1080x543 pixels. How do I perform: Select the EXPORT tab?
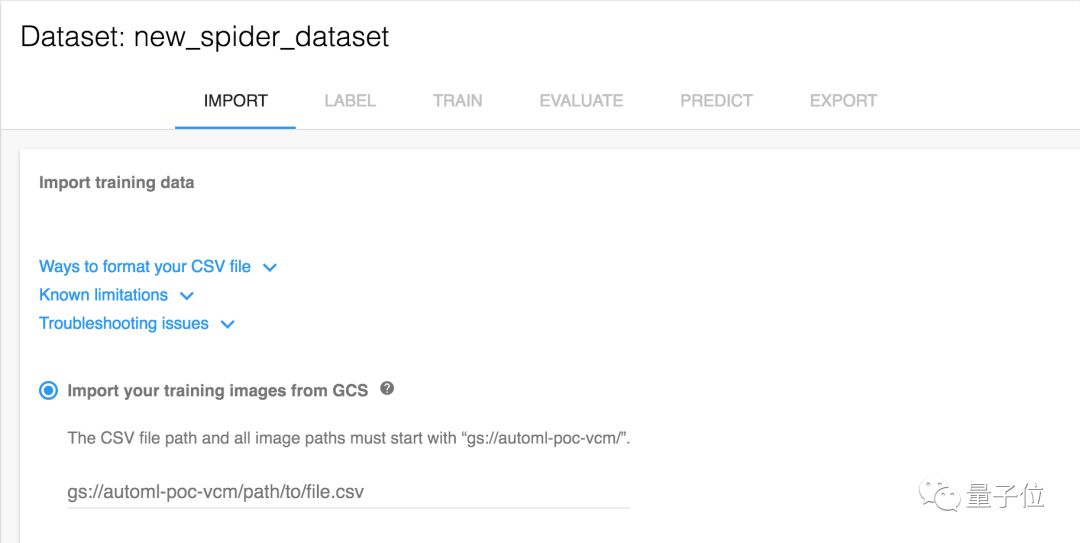coord(843,101)
